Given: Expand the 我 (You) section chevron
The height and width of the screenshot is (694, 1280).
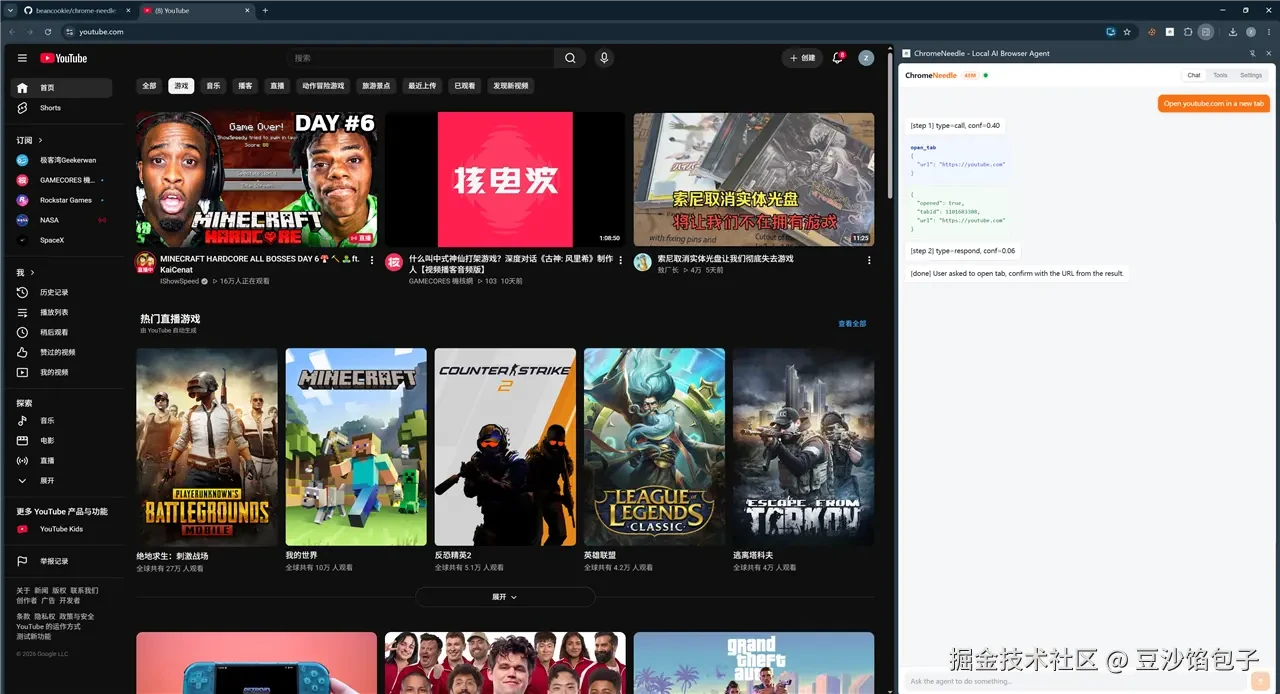Looking at the screenshot, I should (x=32, y=272).
